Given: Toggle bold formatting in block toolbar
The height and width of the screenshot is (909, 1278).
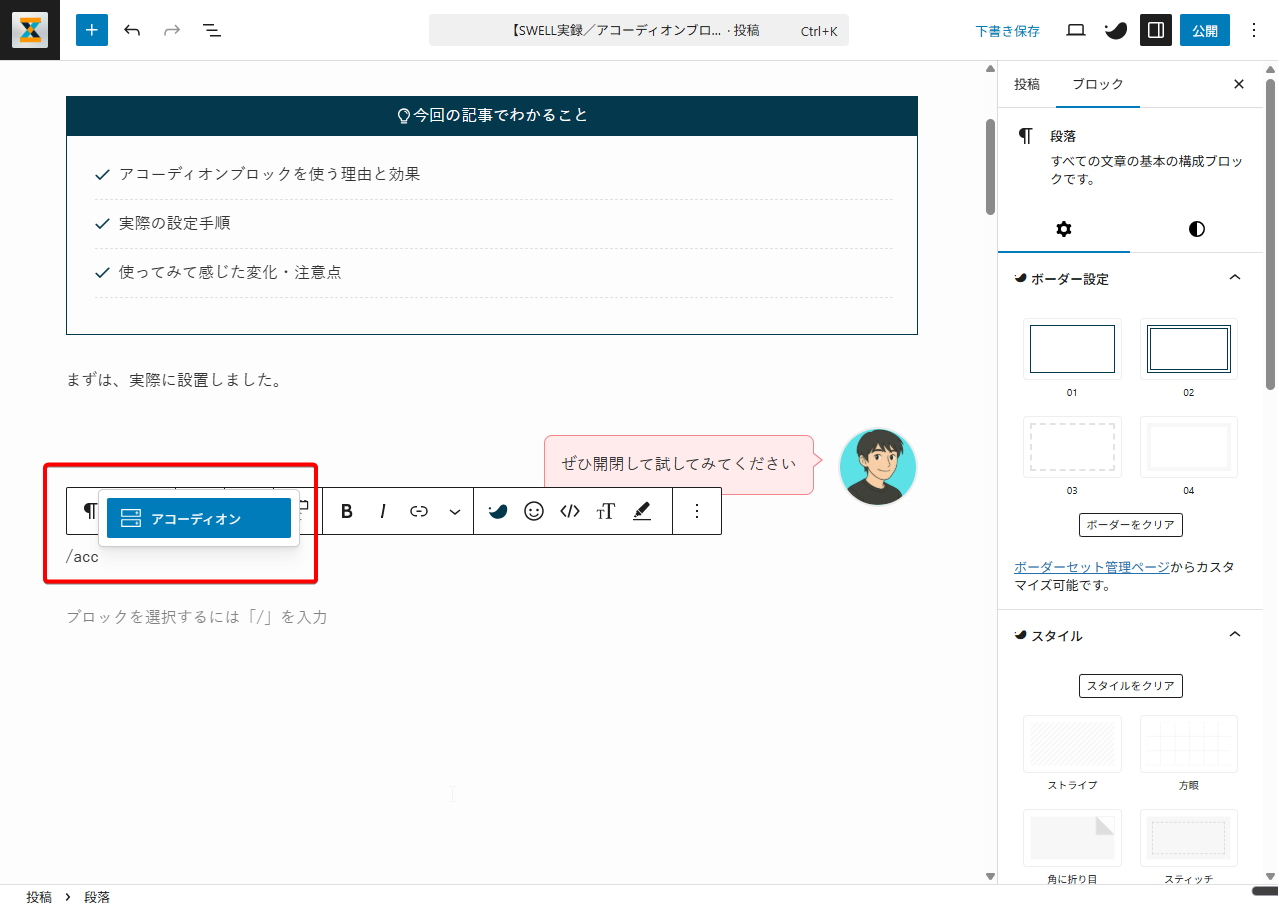Looking at the screenshot, I should (347, 511).
